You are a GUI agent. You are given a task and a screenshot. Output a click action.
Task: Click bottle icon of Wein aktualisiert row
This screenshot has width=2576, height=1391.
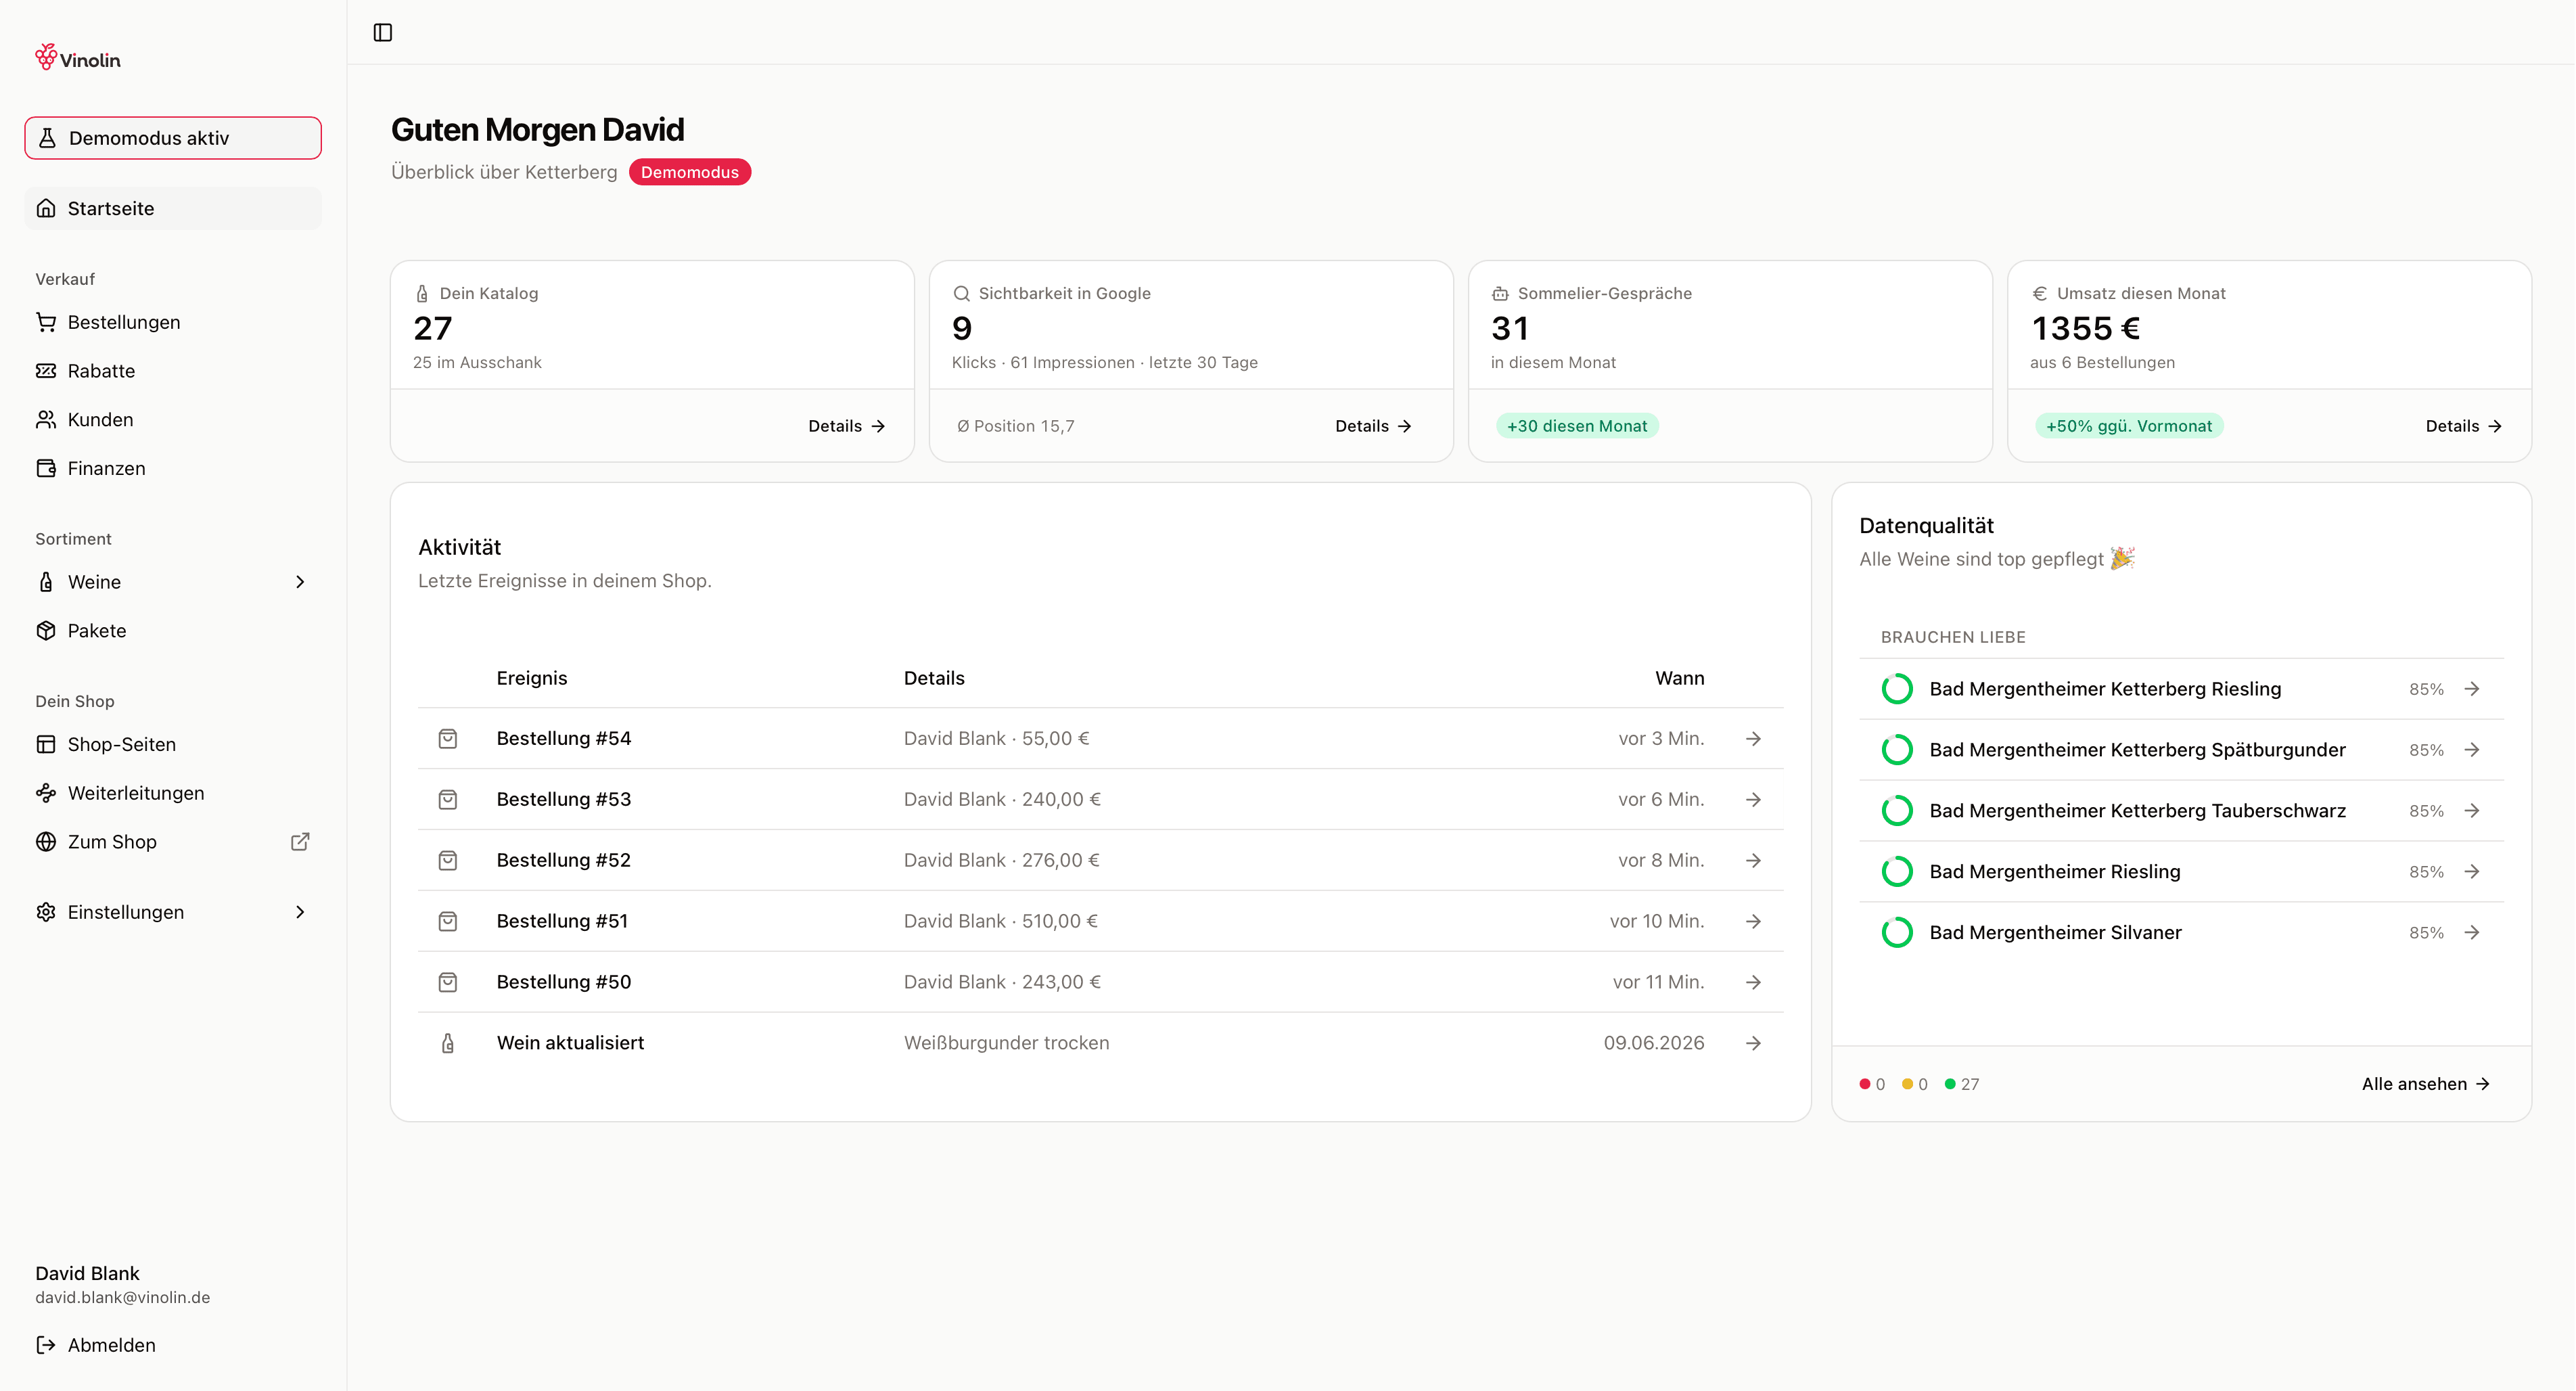pos(448,1043)
